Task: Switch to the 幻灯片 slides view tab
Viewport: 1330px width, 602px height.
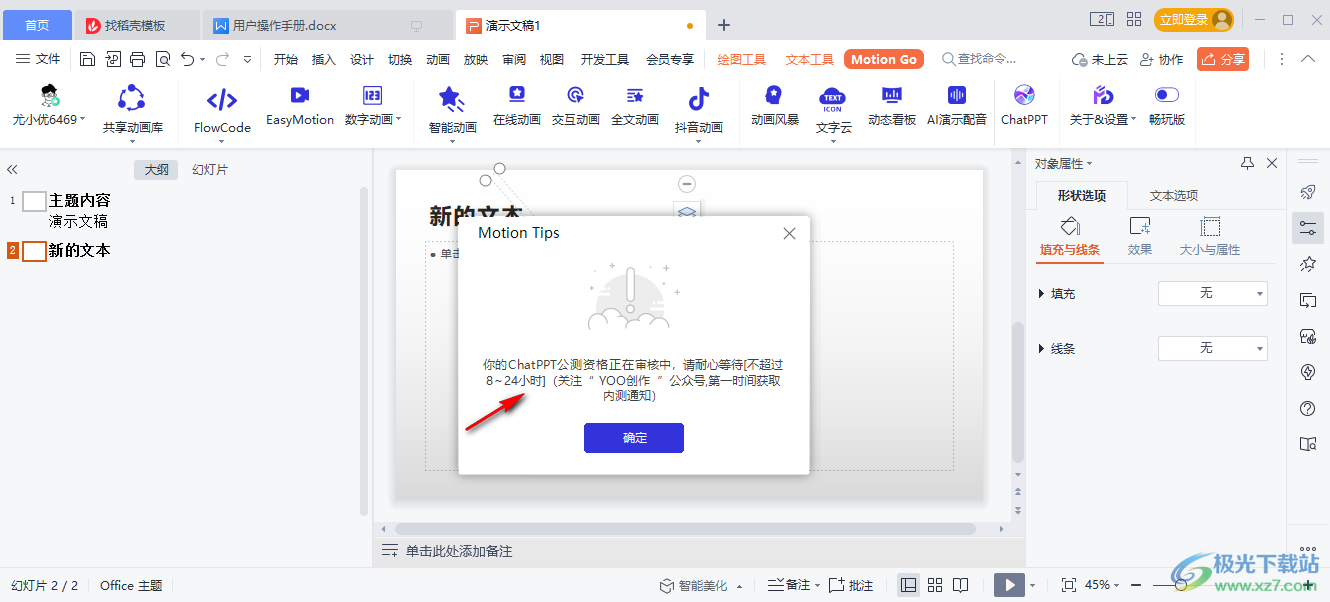Action: (210, 170)
